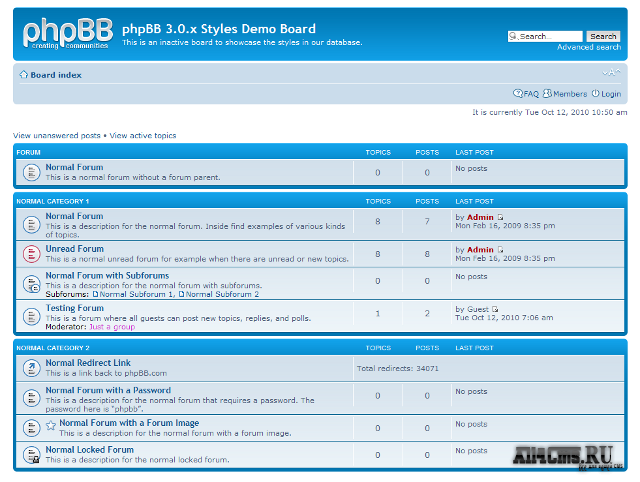This screenshot has width=640, height=482.
Task: Open the Normal Subforum 1 link
Action: pos(137,294)
